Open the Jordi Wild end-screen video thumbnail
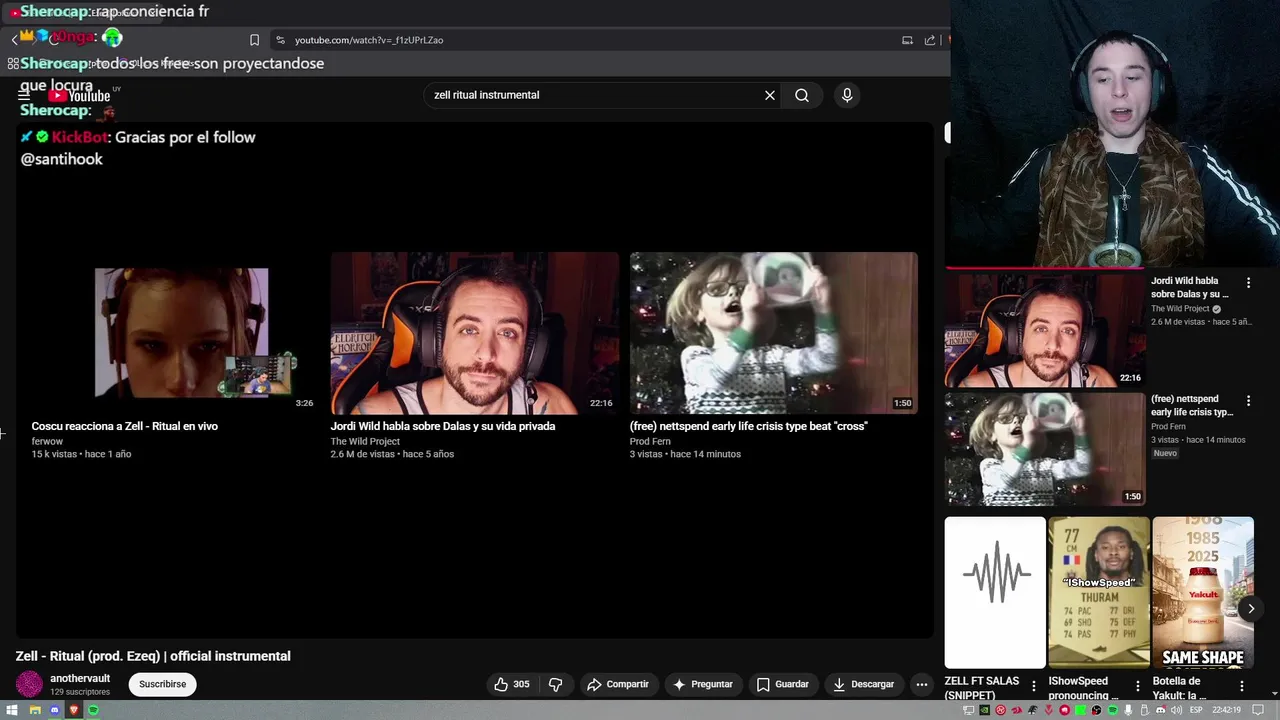 [474, 333]
